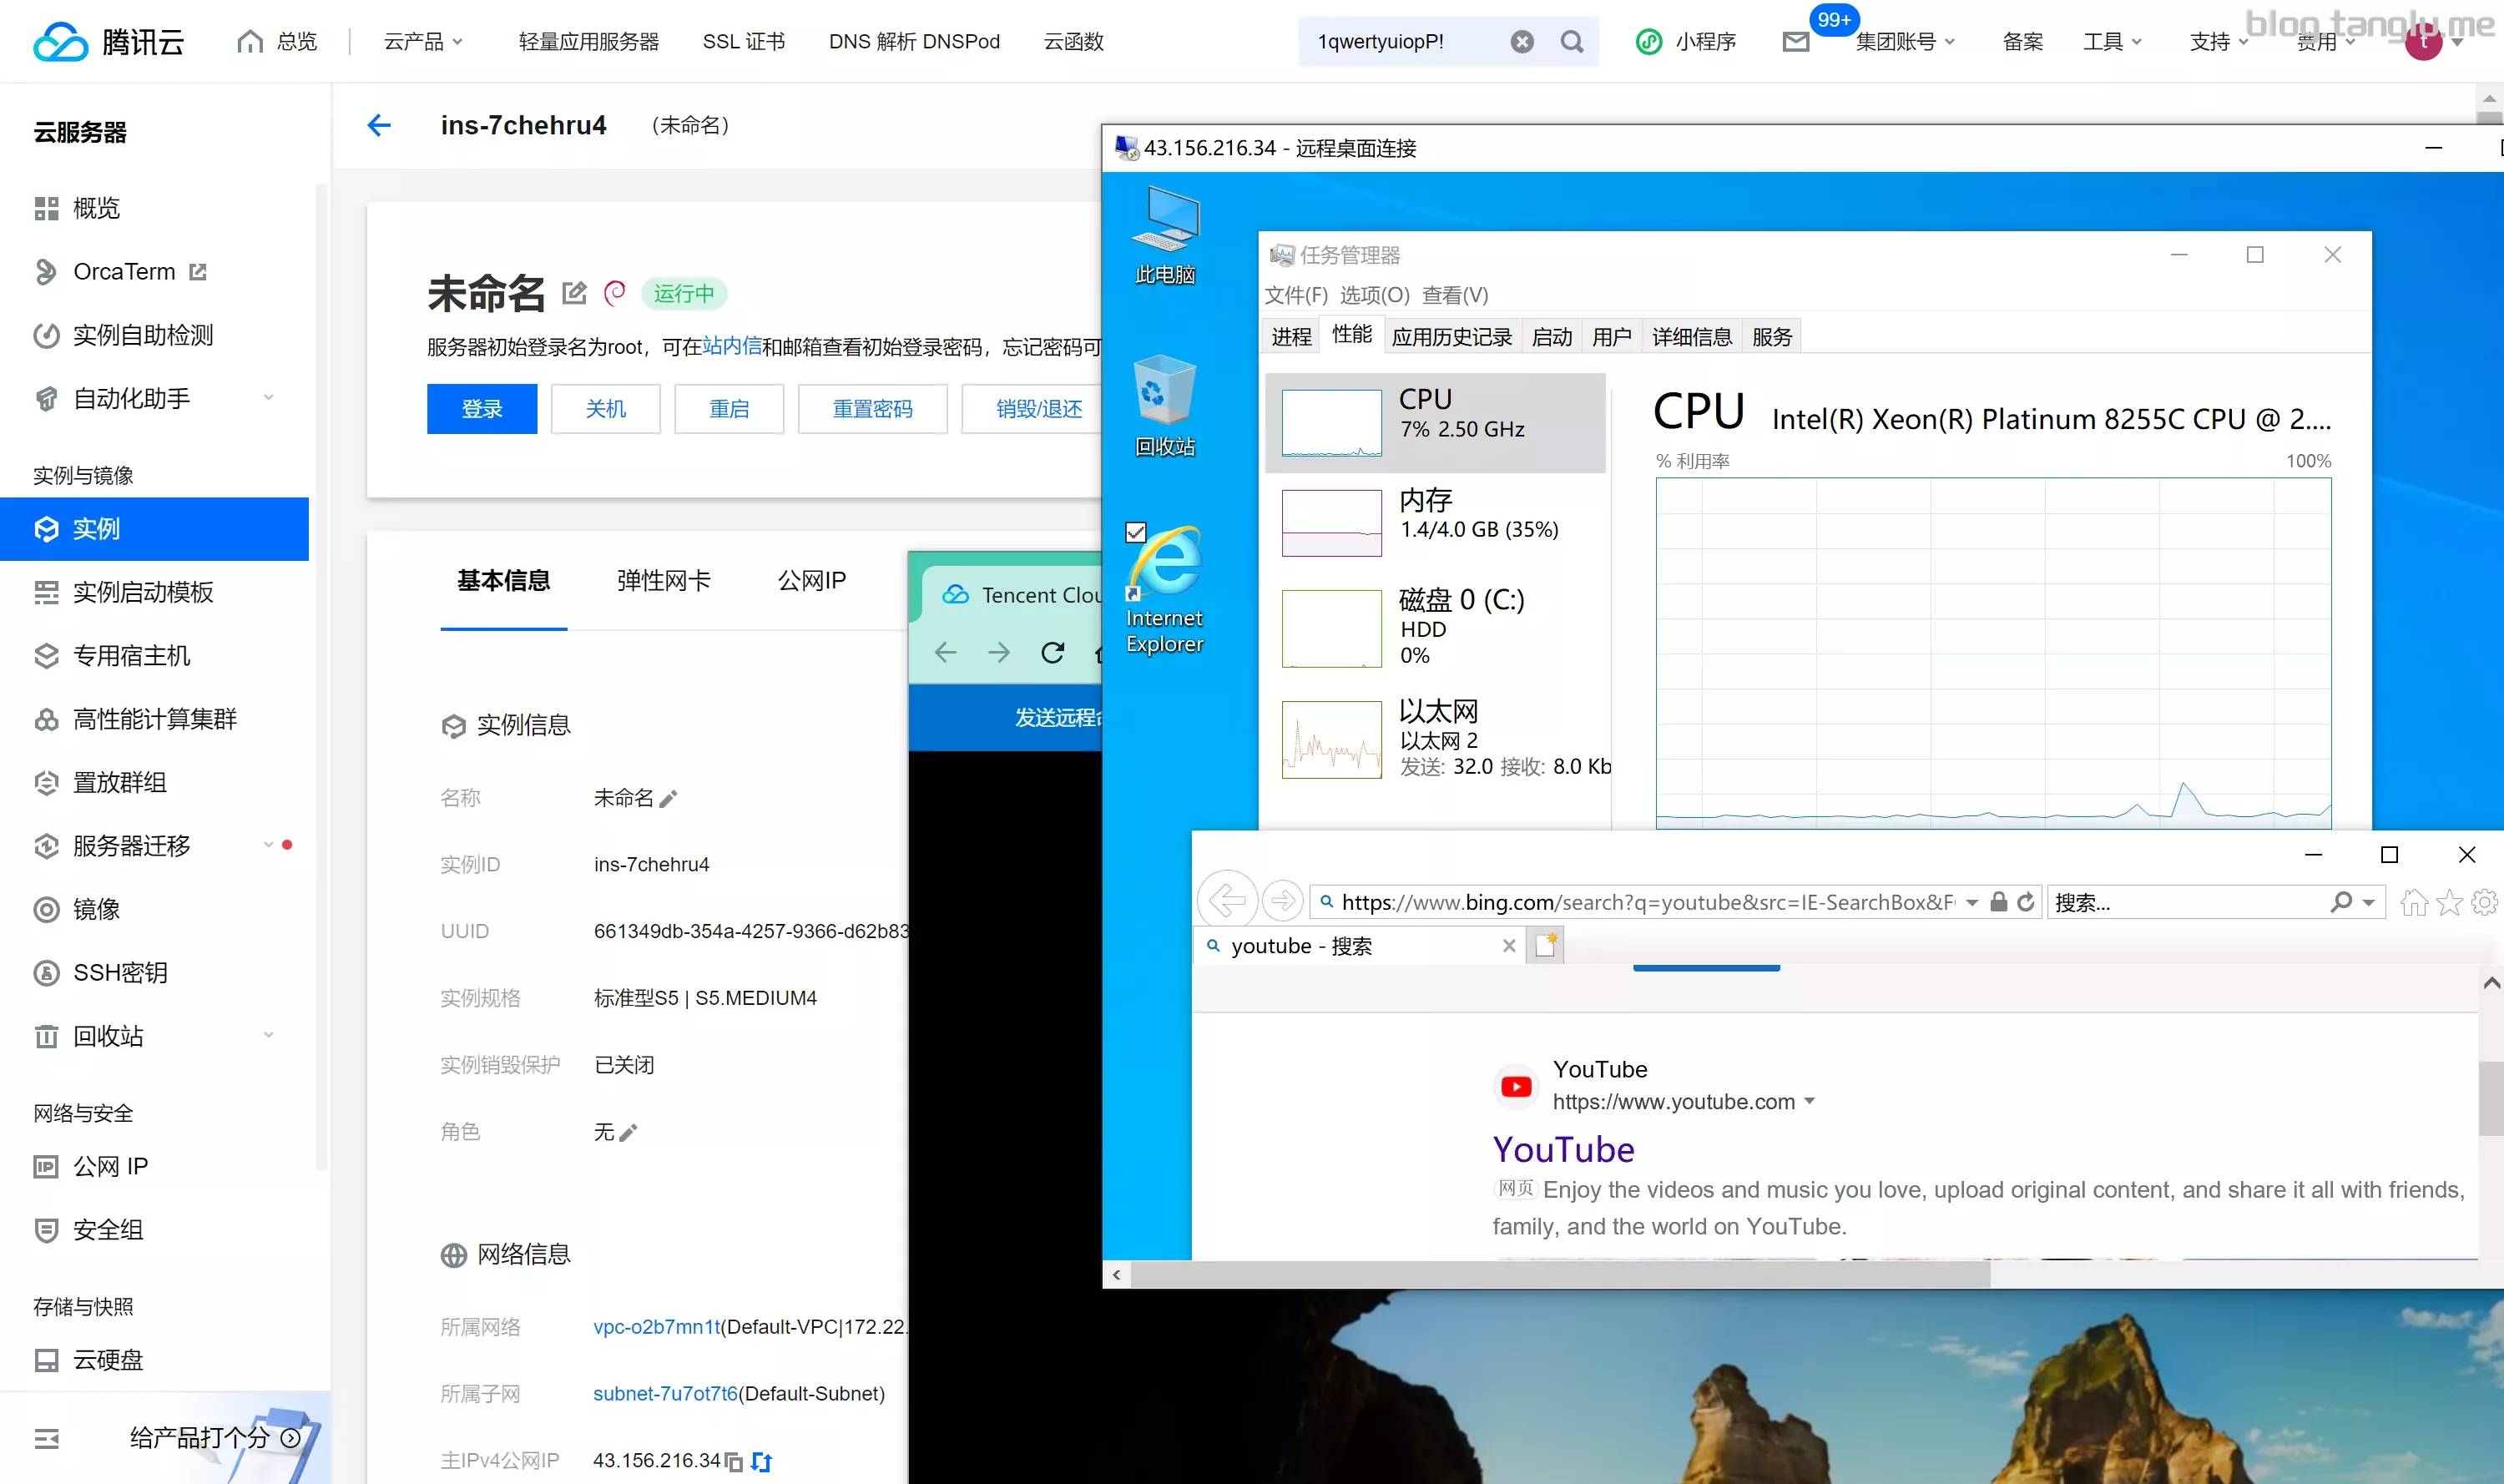
Task: Click the 重置密码 button
Action: (x=872, y=409)
